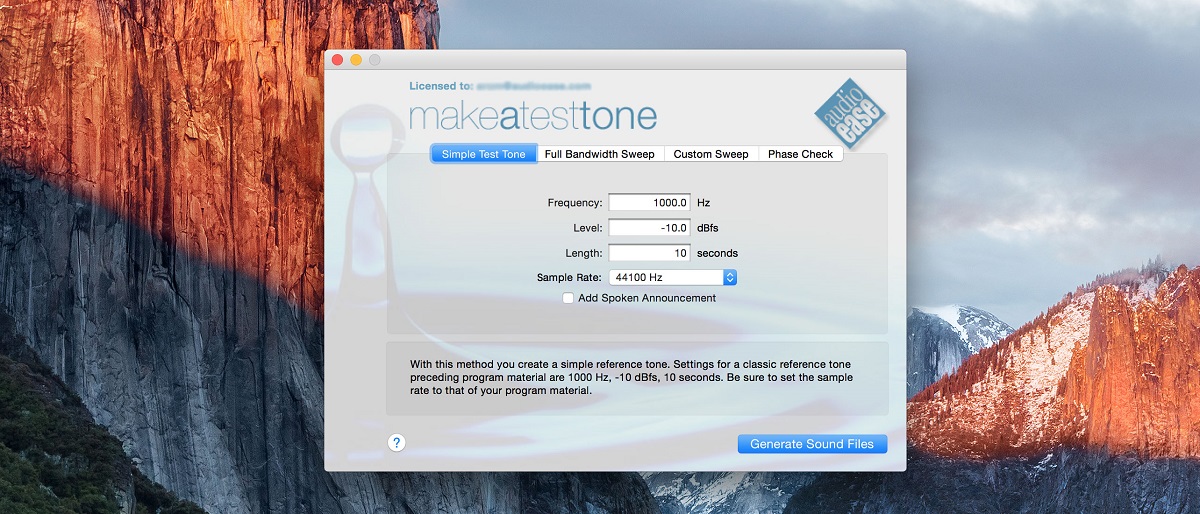Focus the Length seconds field

[650, 253]
